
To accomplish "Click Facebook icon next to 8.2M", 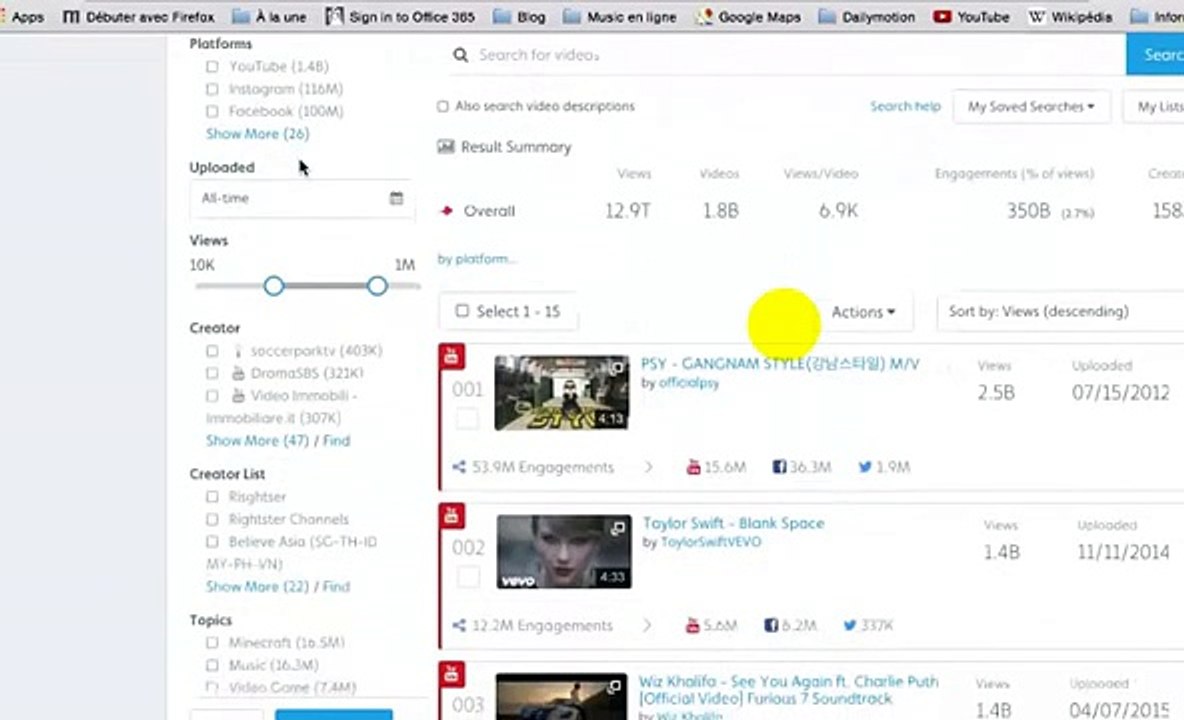I will tap(771, 626).
